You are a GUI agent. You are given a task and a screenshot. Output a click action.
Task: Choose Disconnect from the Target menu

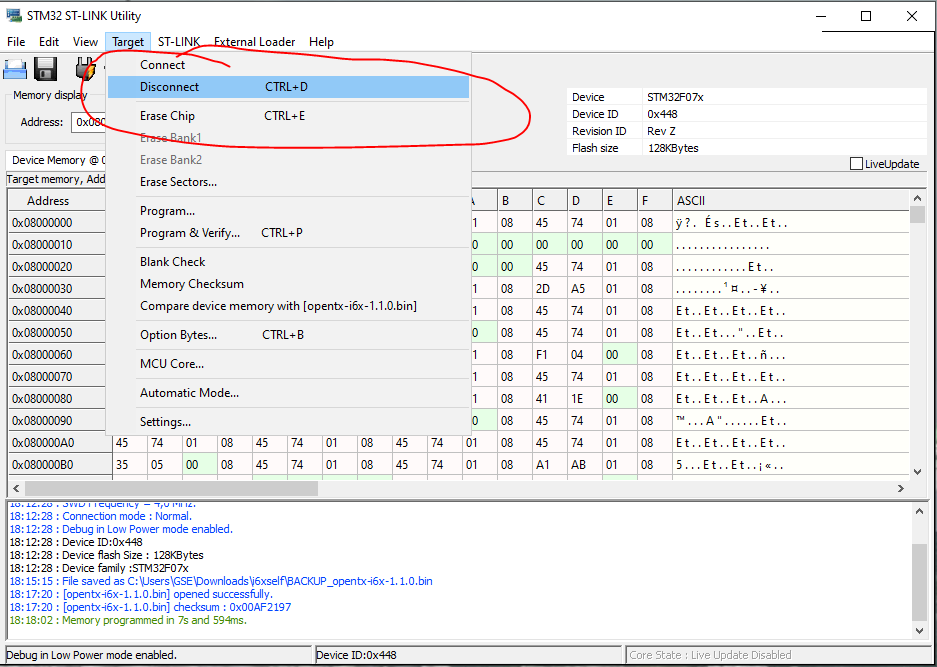coord(169,87)
